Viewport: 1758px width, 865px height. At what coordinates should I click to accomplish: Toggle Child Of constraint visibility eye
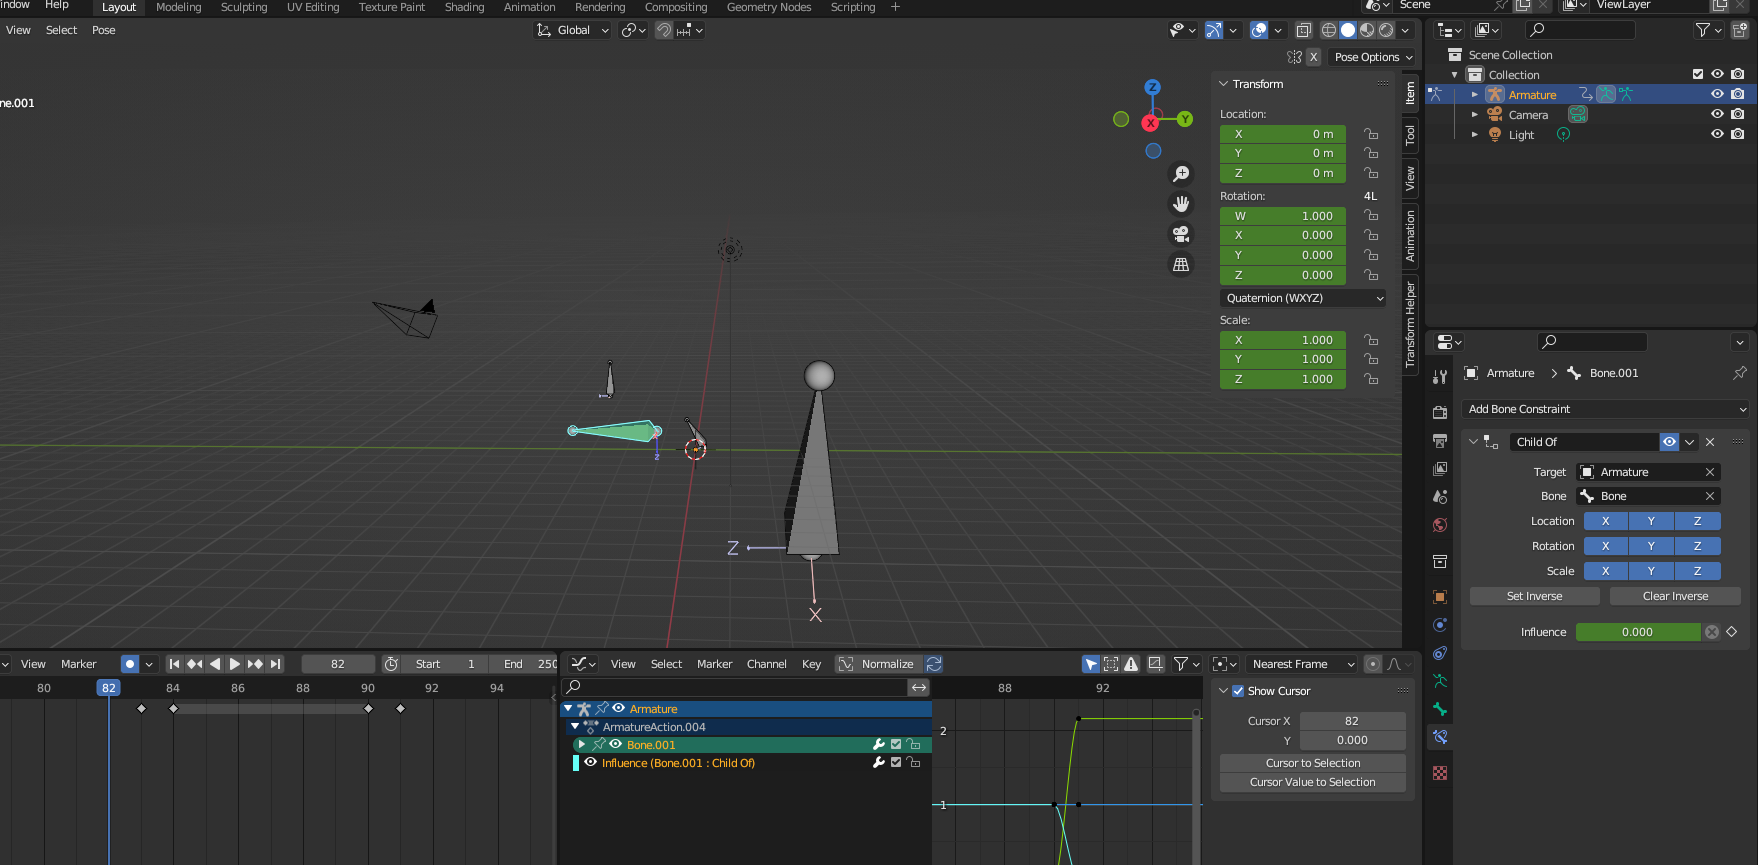[x=1669, y=442]
